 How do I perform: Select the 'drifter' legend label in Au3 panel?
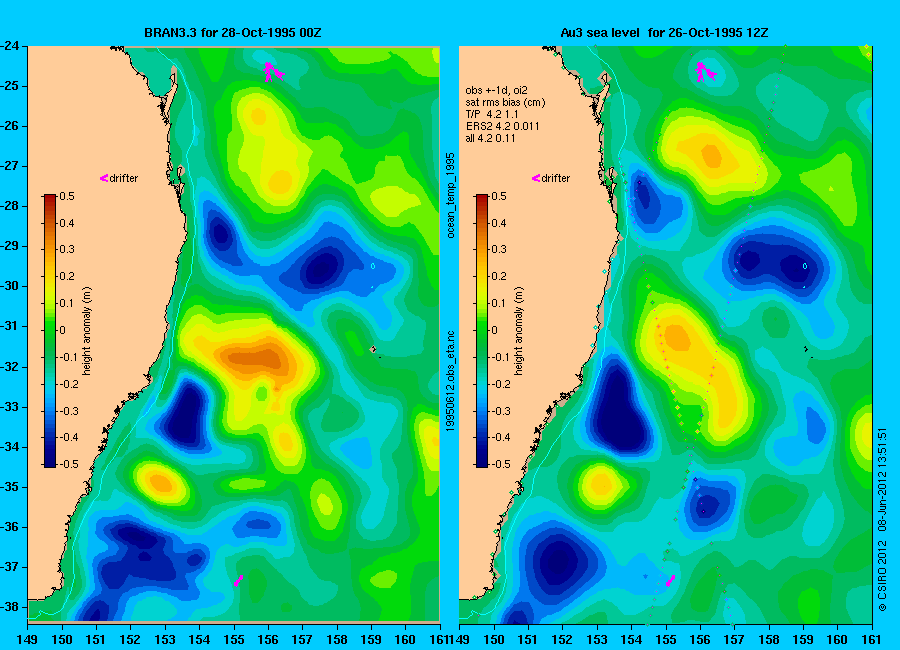click(556, 179)
